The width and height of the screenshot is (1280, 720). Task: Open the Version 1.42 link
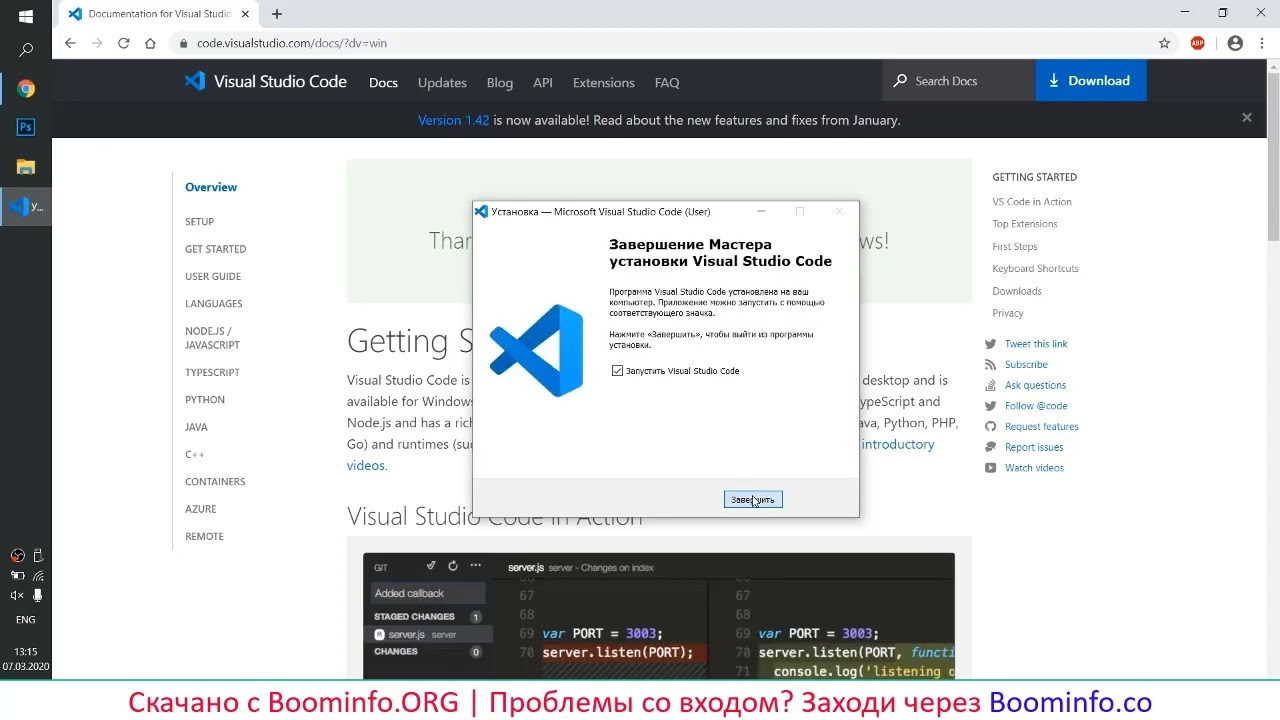453,120
